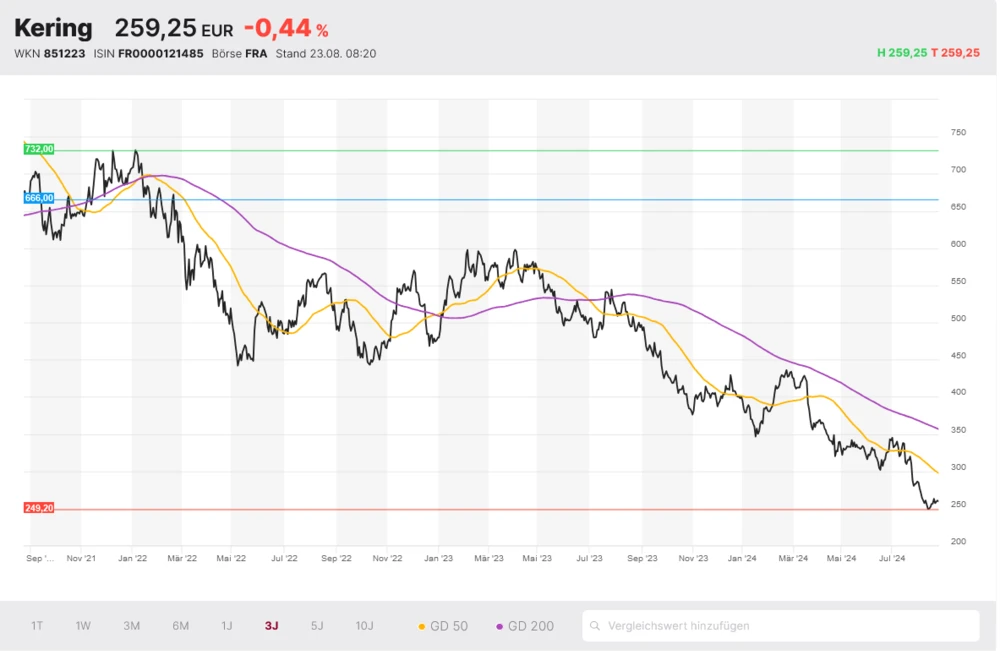Toggle the GD 200 moving average line

pos(525,626)
